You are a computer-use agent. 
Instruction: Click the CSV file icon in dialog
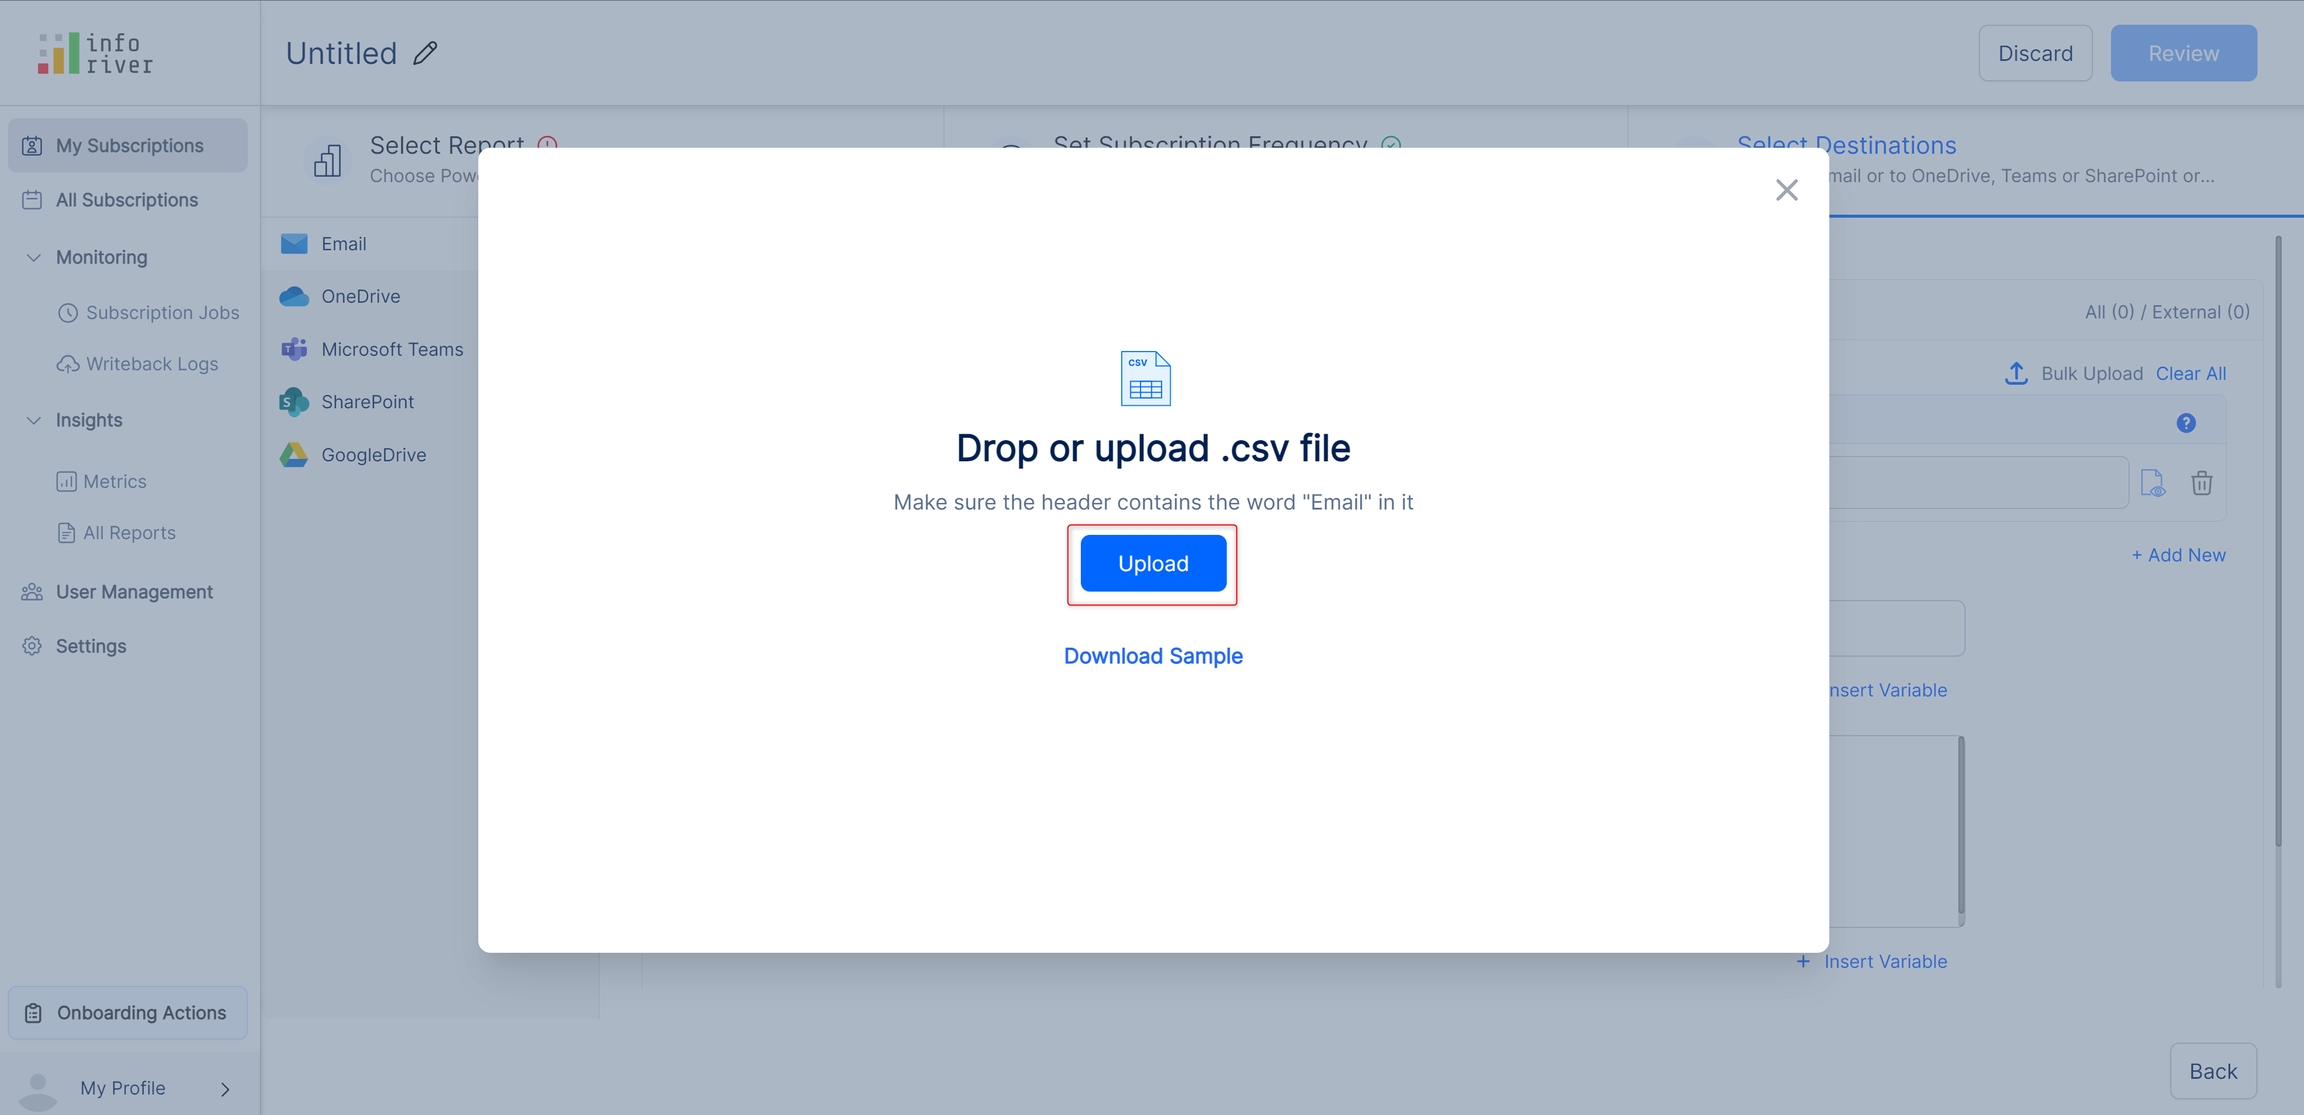(x=1145, y=378)
